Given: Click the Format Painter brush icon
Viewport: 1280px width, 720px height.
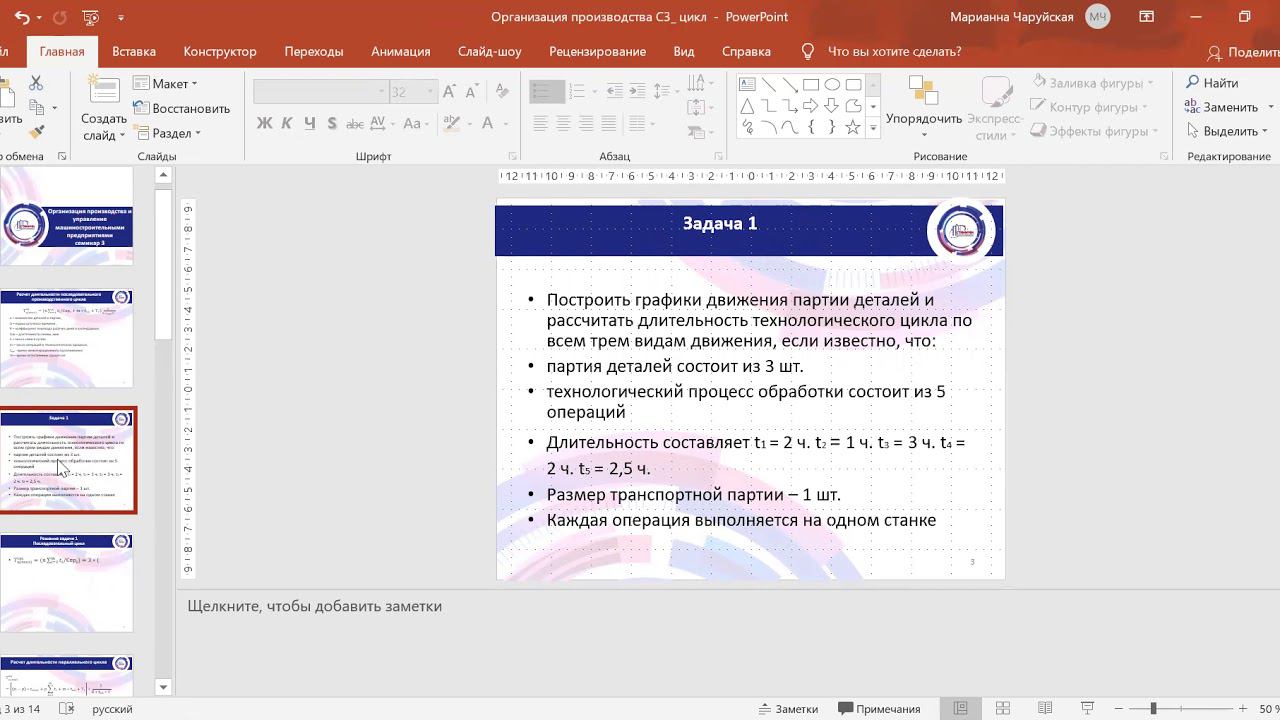Looking at the screenshot, I should (x=37, y=131).
